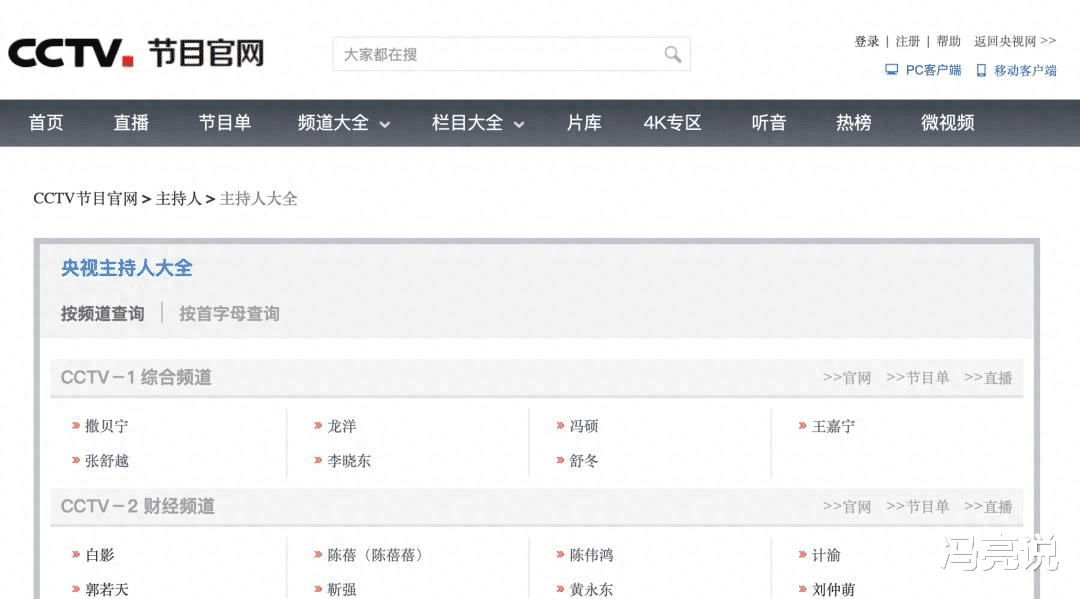The image size is (1080, 599).
Task: Open 片库 in navigation bar
Action: (584, 123)
